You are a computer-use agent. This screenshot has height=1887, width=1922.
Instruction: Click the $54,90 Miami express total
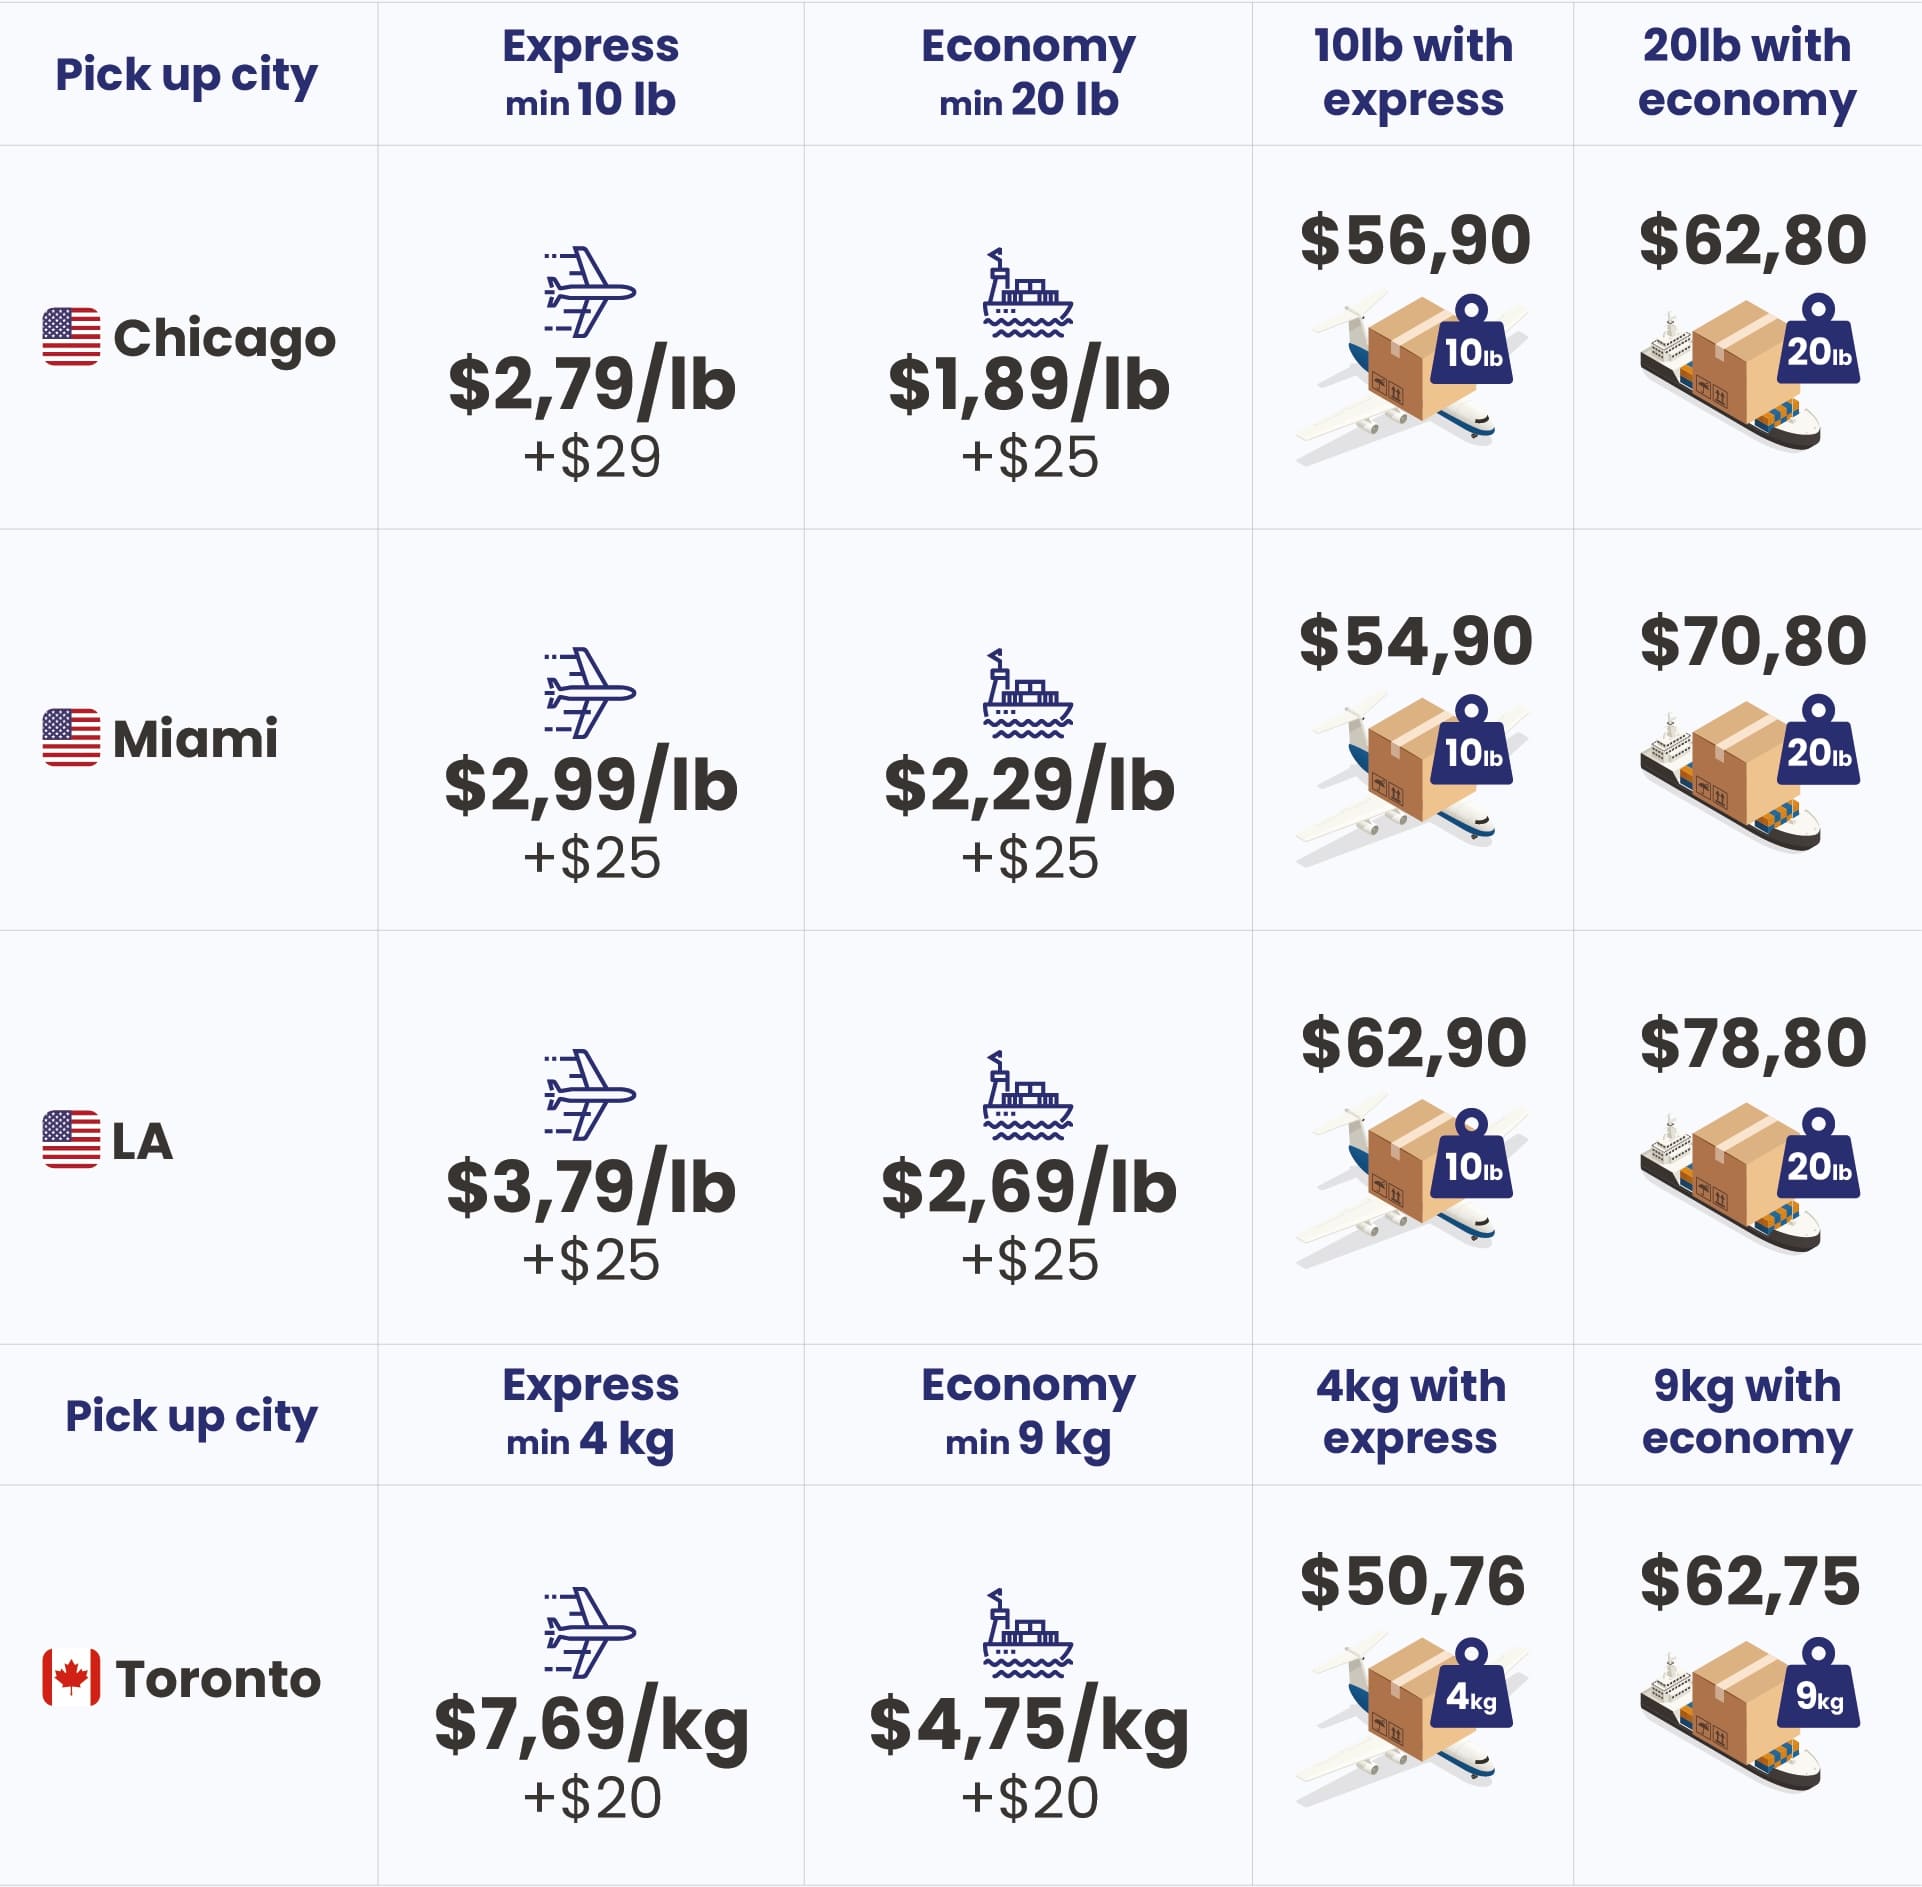pyautogui.click(x=1416, y=640)
